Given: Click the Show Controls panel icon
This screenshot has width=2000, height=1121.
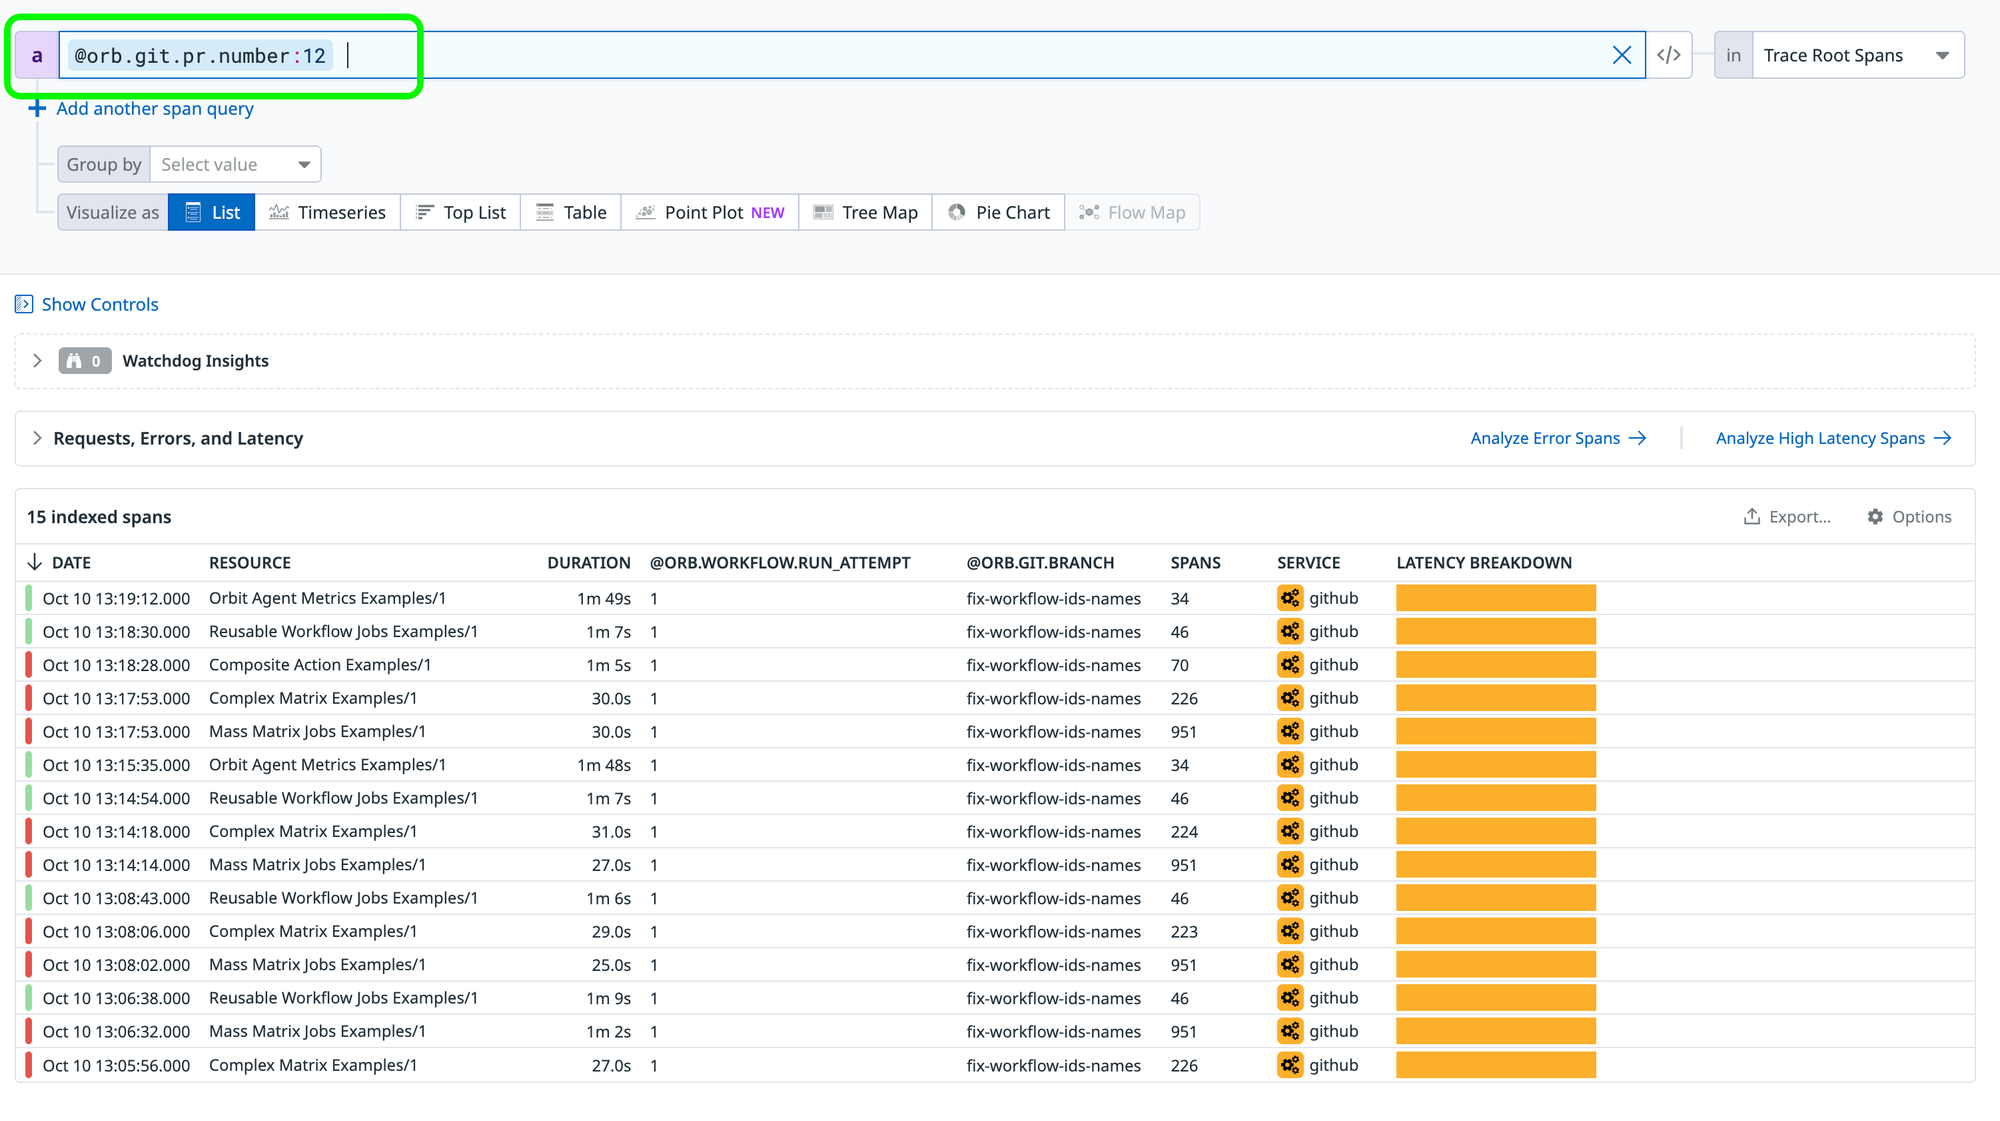Looking at the screenshot, I should click(x=24, y=304).
